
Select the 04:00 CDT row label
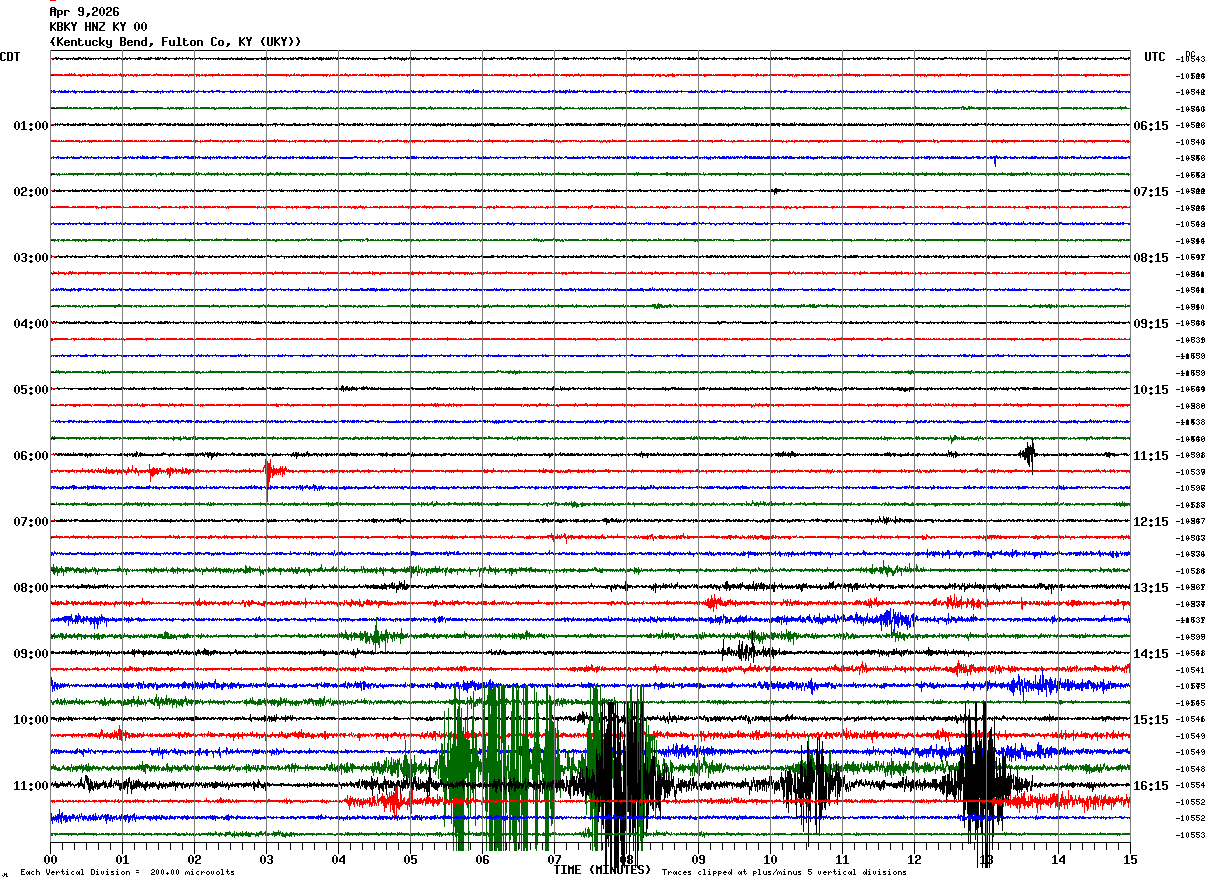coord(31,324)
